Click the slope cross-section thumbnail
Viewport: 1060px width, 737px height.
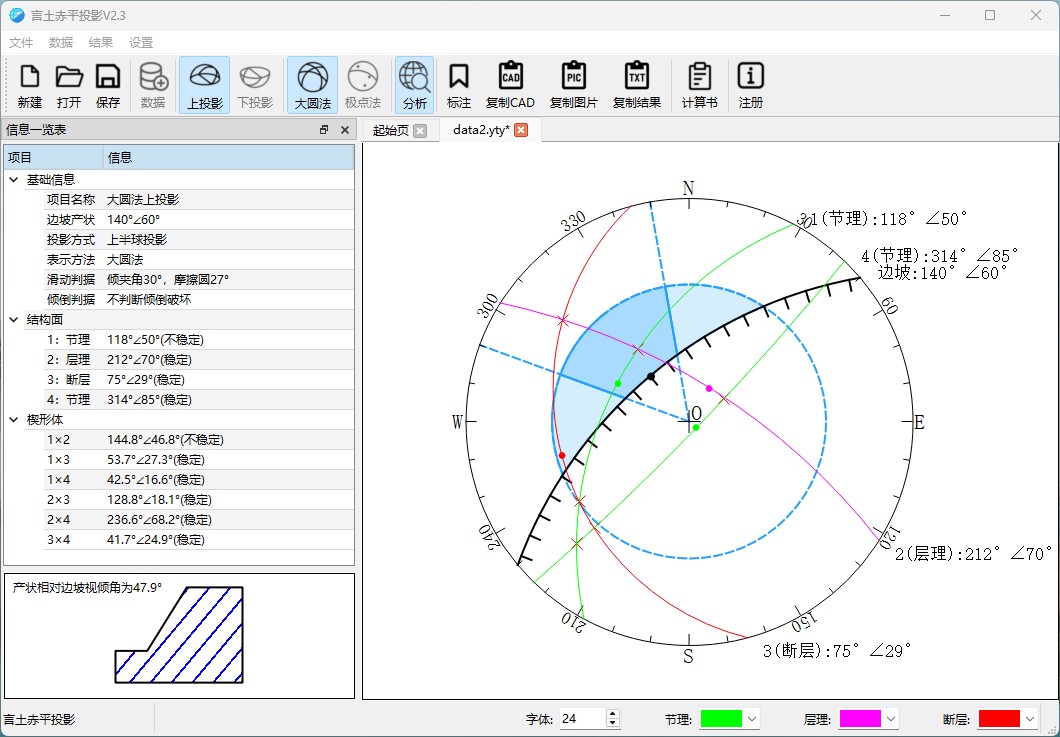point(179,635)
